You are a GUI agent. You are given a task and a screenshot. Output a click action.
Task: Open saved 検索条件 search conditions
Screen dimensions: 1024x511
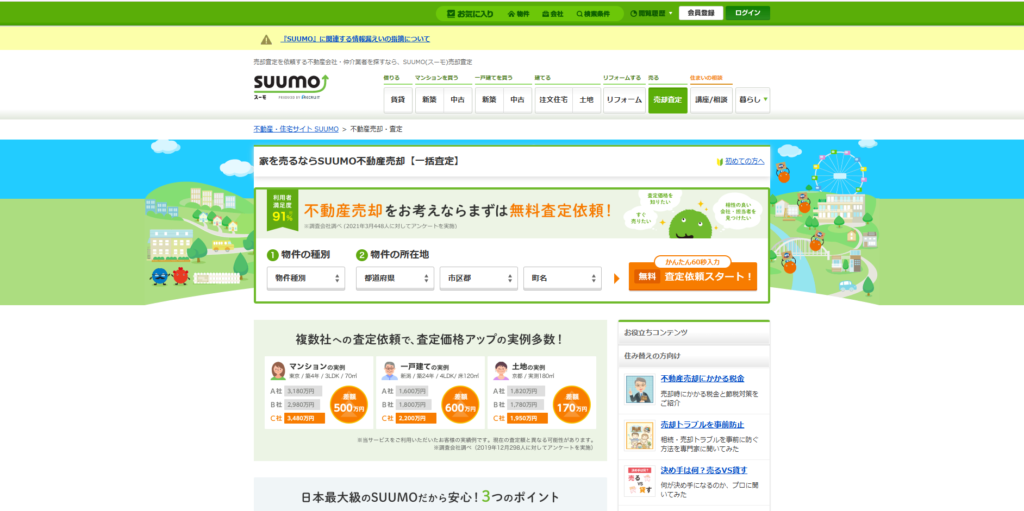pos(593,13)
